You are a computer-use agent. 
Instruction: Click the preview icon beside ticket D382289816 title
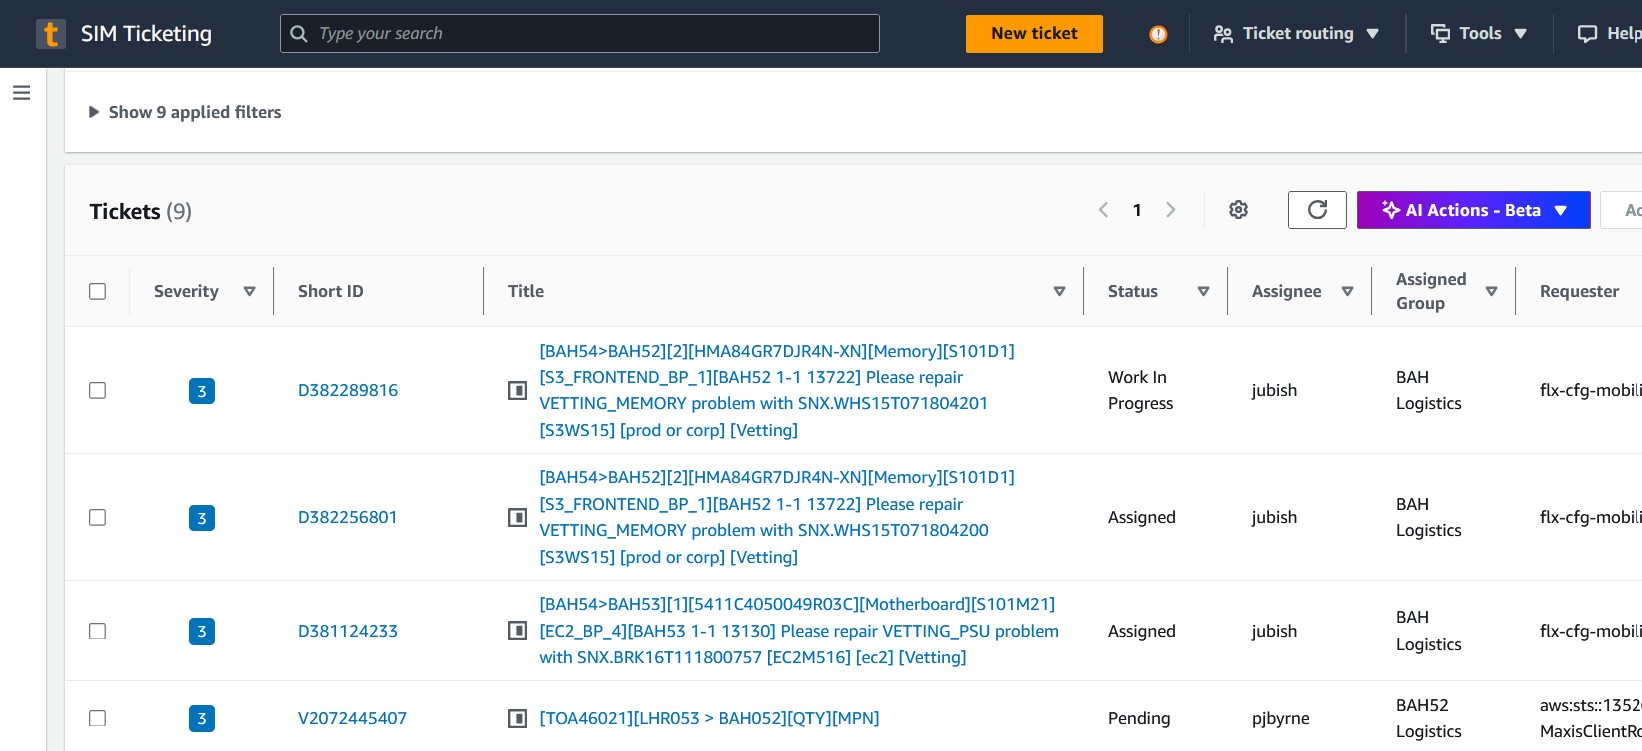pos(517,391)
